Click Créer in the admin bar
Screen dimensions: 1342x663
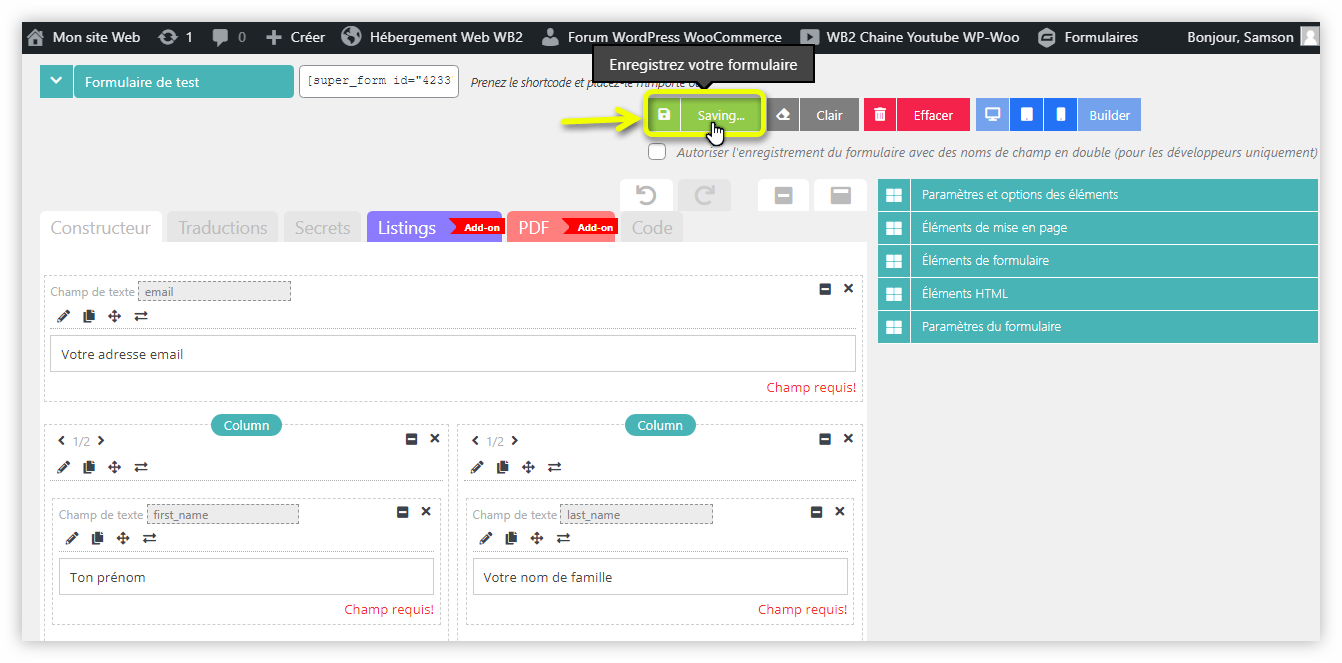click(x=295, y=37)
